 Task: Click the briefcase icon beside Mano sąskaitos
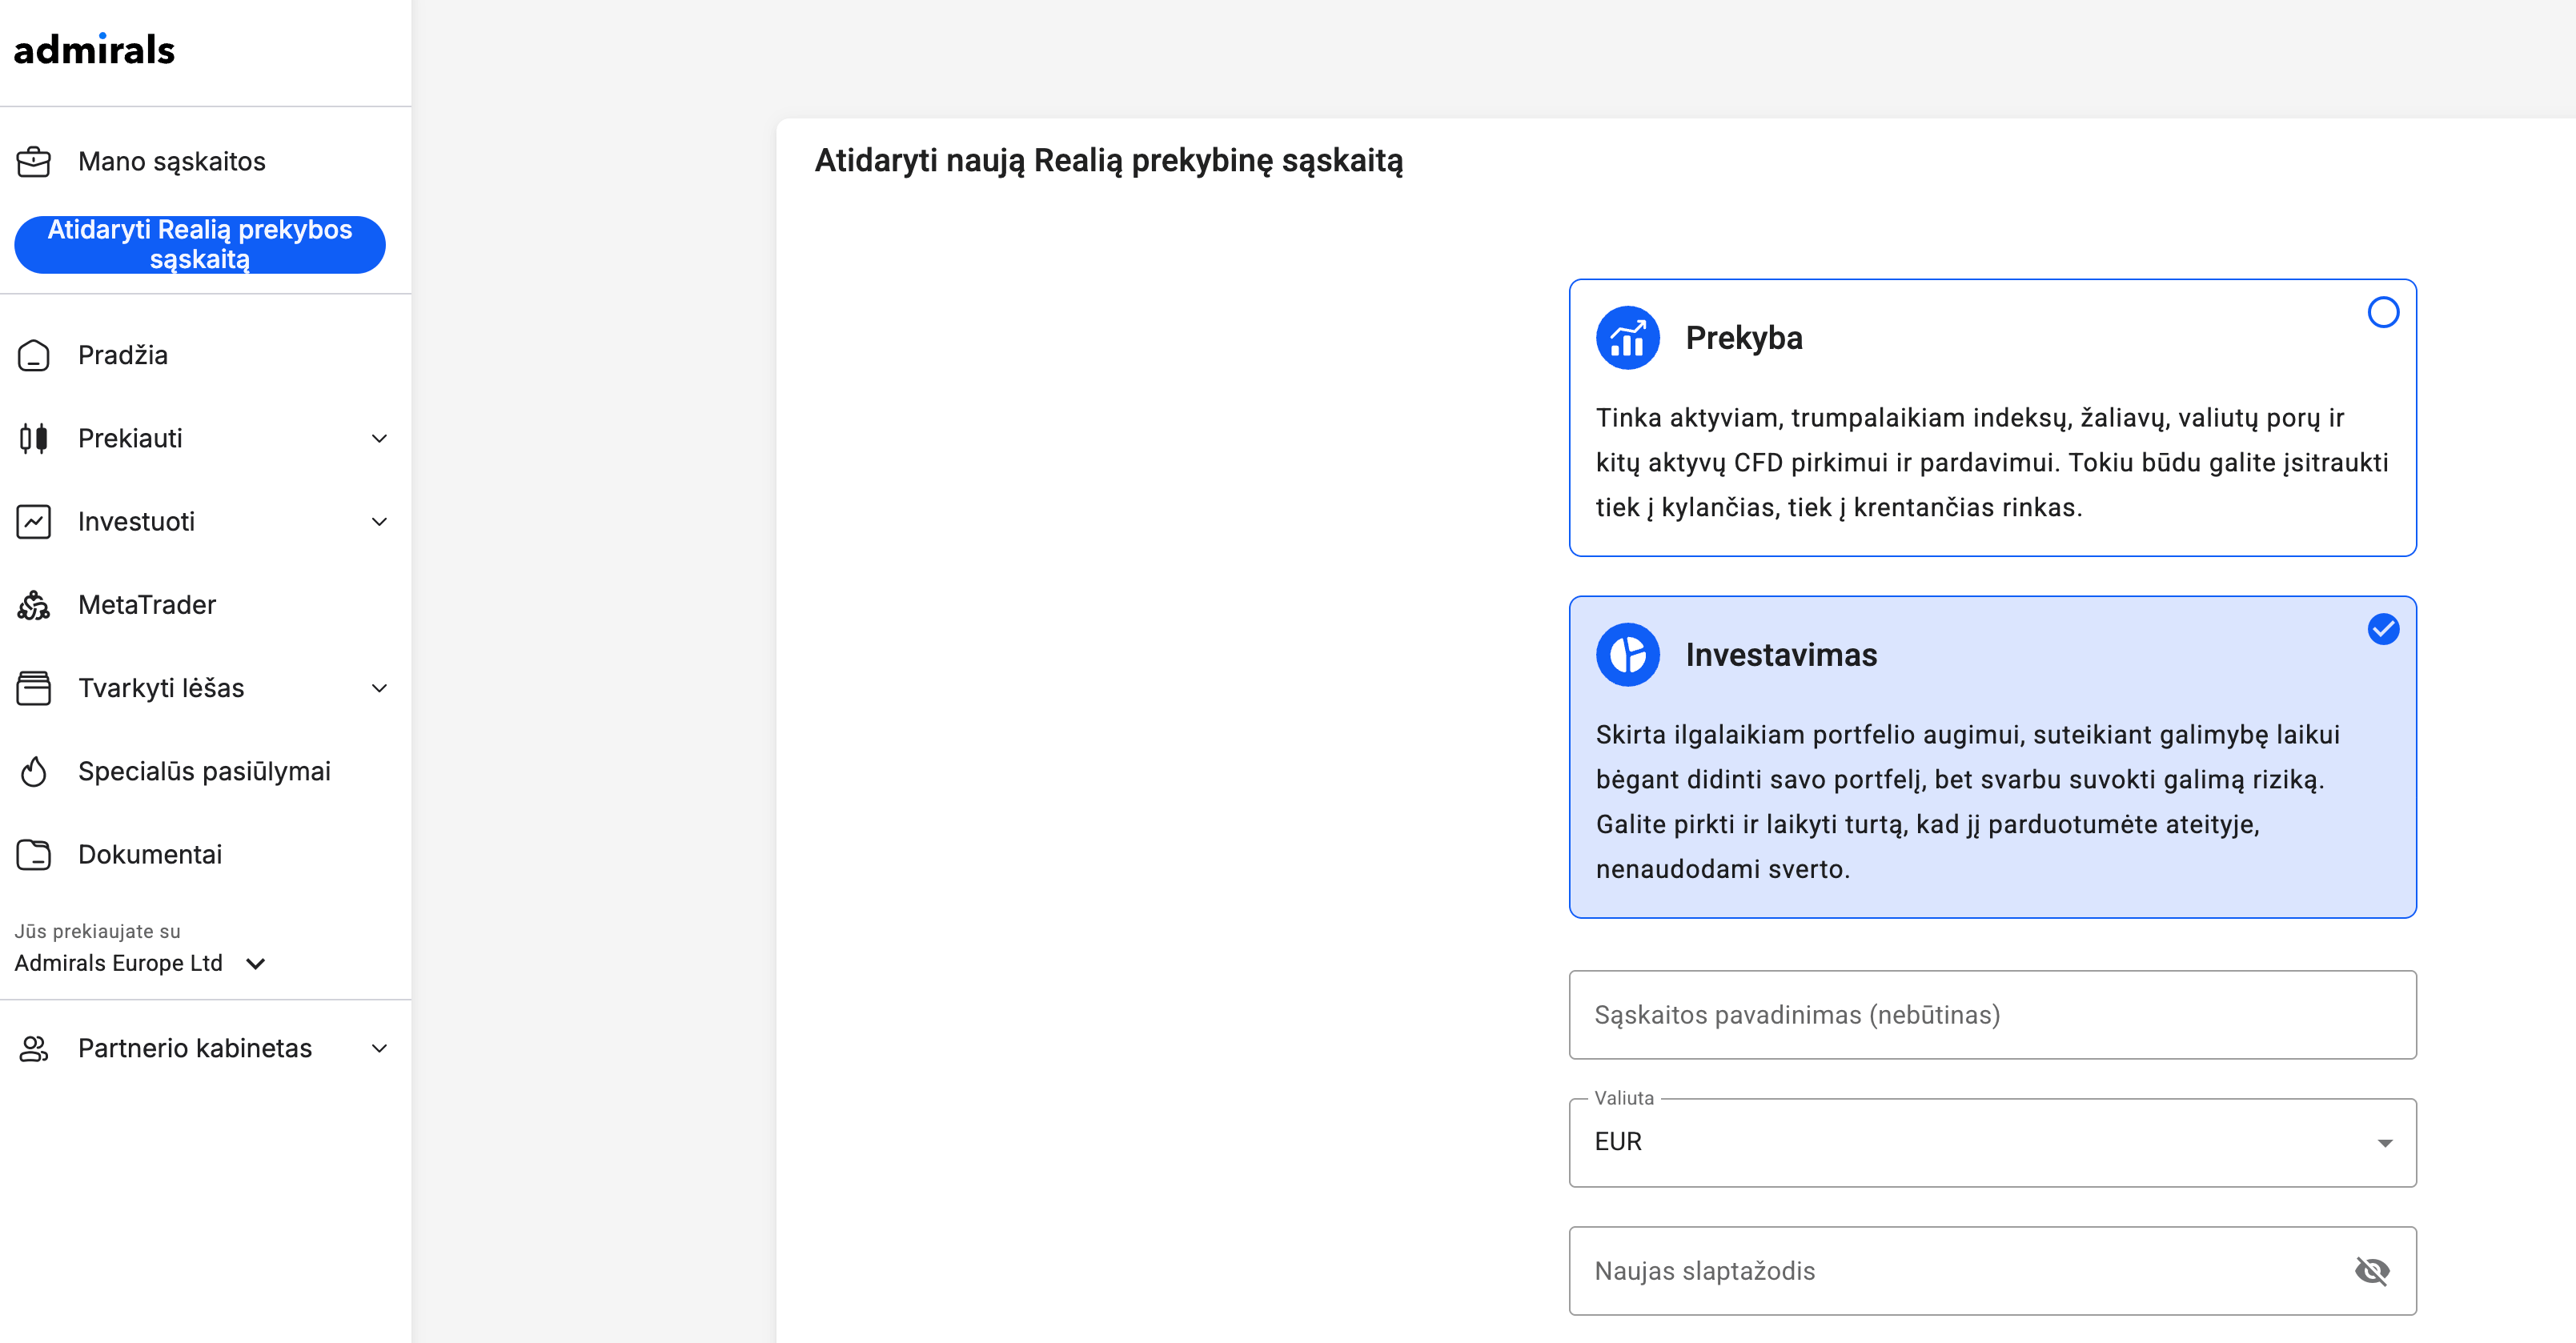tap(34, 161)
